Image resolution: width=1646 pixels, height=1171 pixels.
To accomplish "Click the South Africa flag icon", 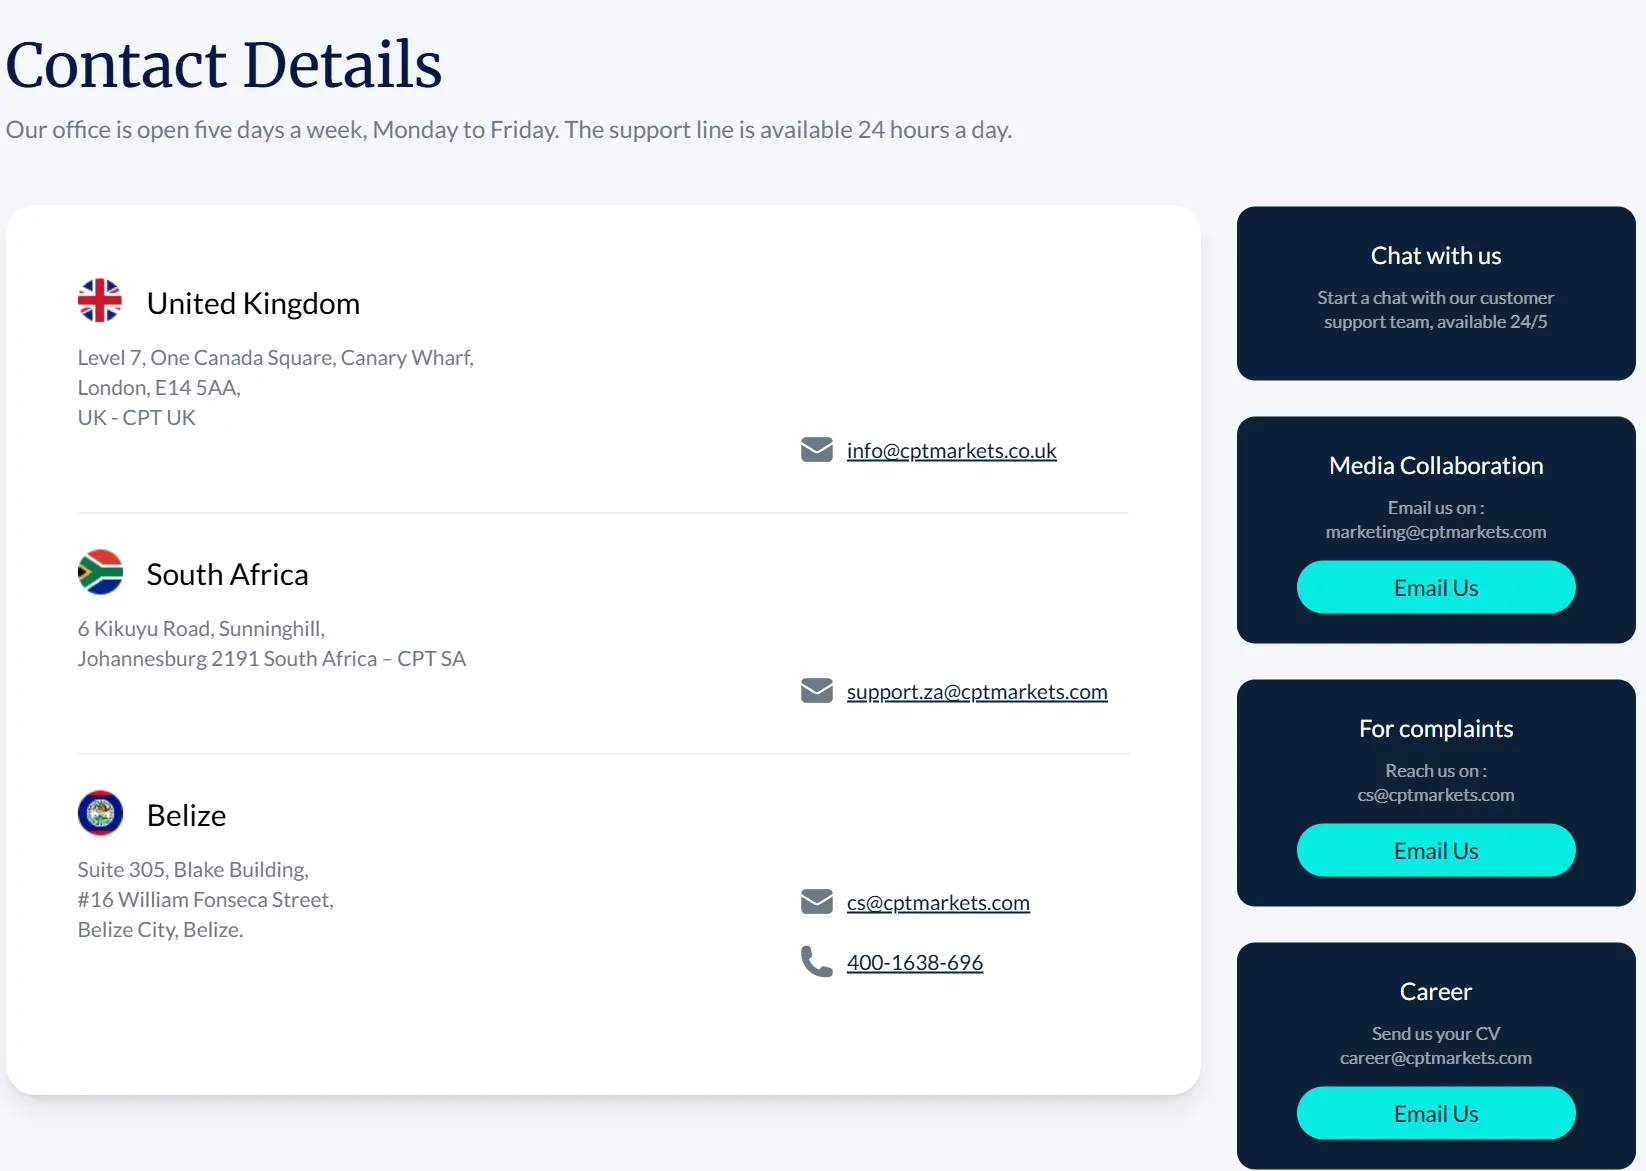I will [100, 572].
